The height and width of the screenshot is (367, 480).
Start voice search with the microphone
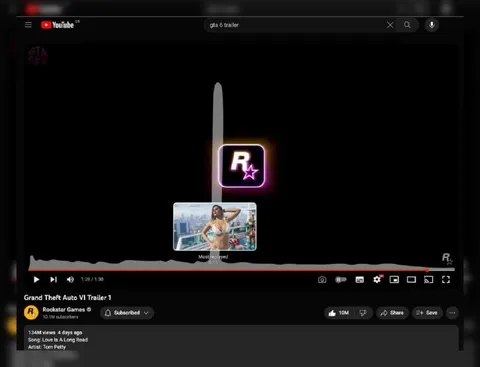click(x=432, y=25)
